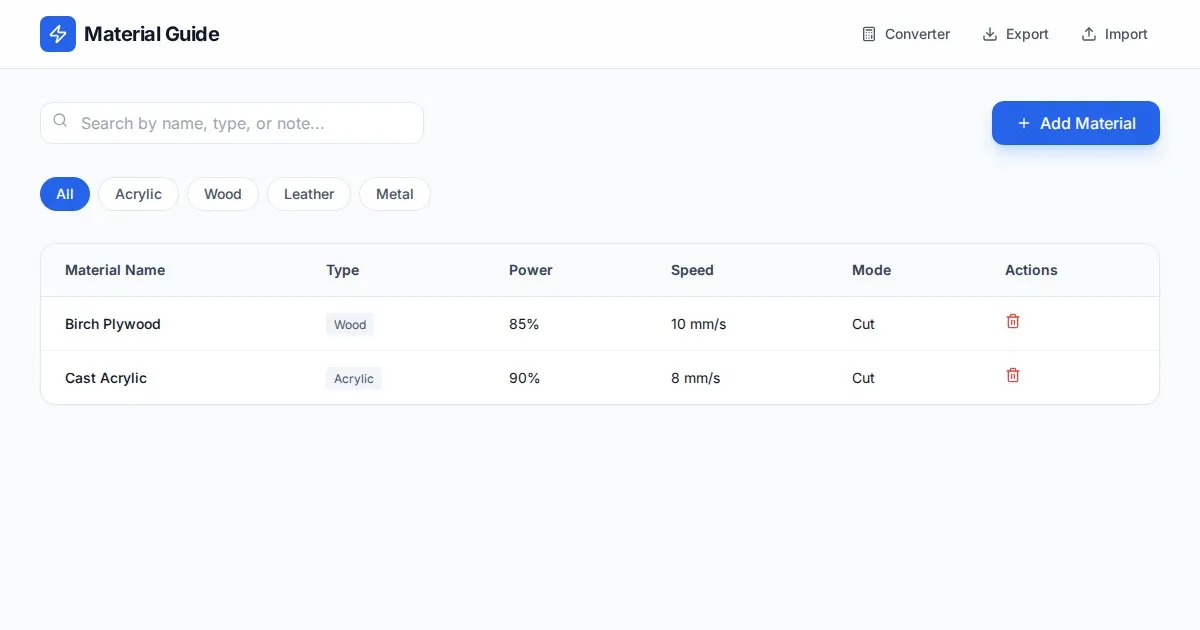Delete the Birch Plywood row
The image size is (1200, 630).
point(1013,321)
